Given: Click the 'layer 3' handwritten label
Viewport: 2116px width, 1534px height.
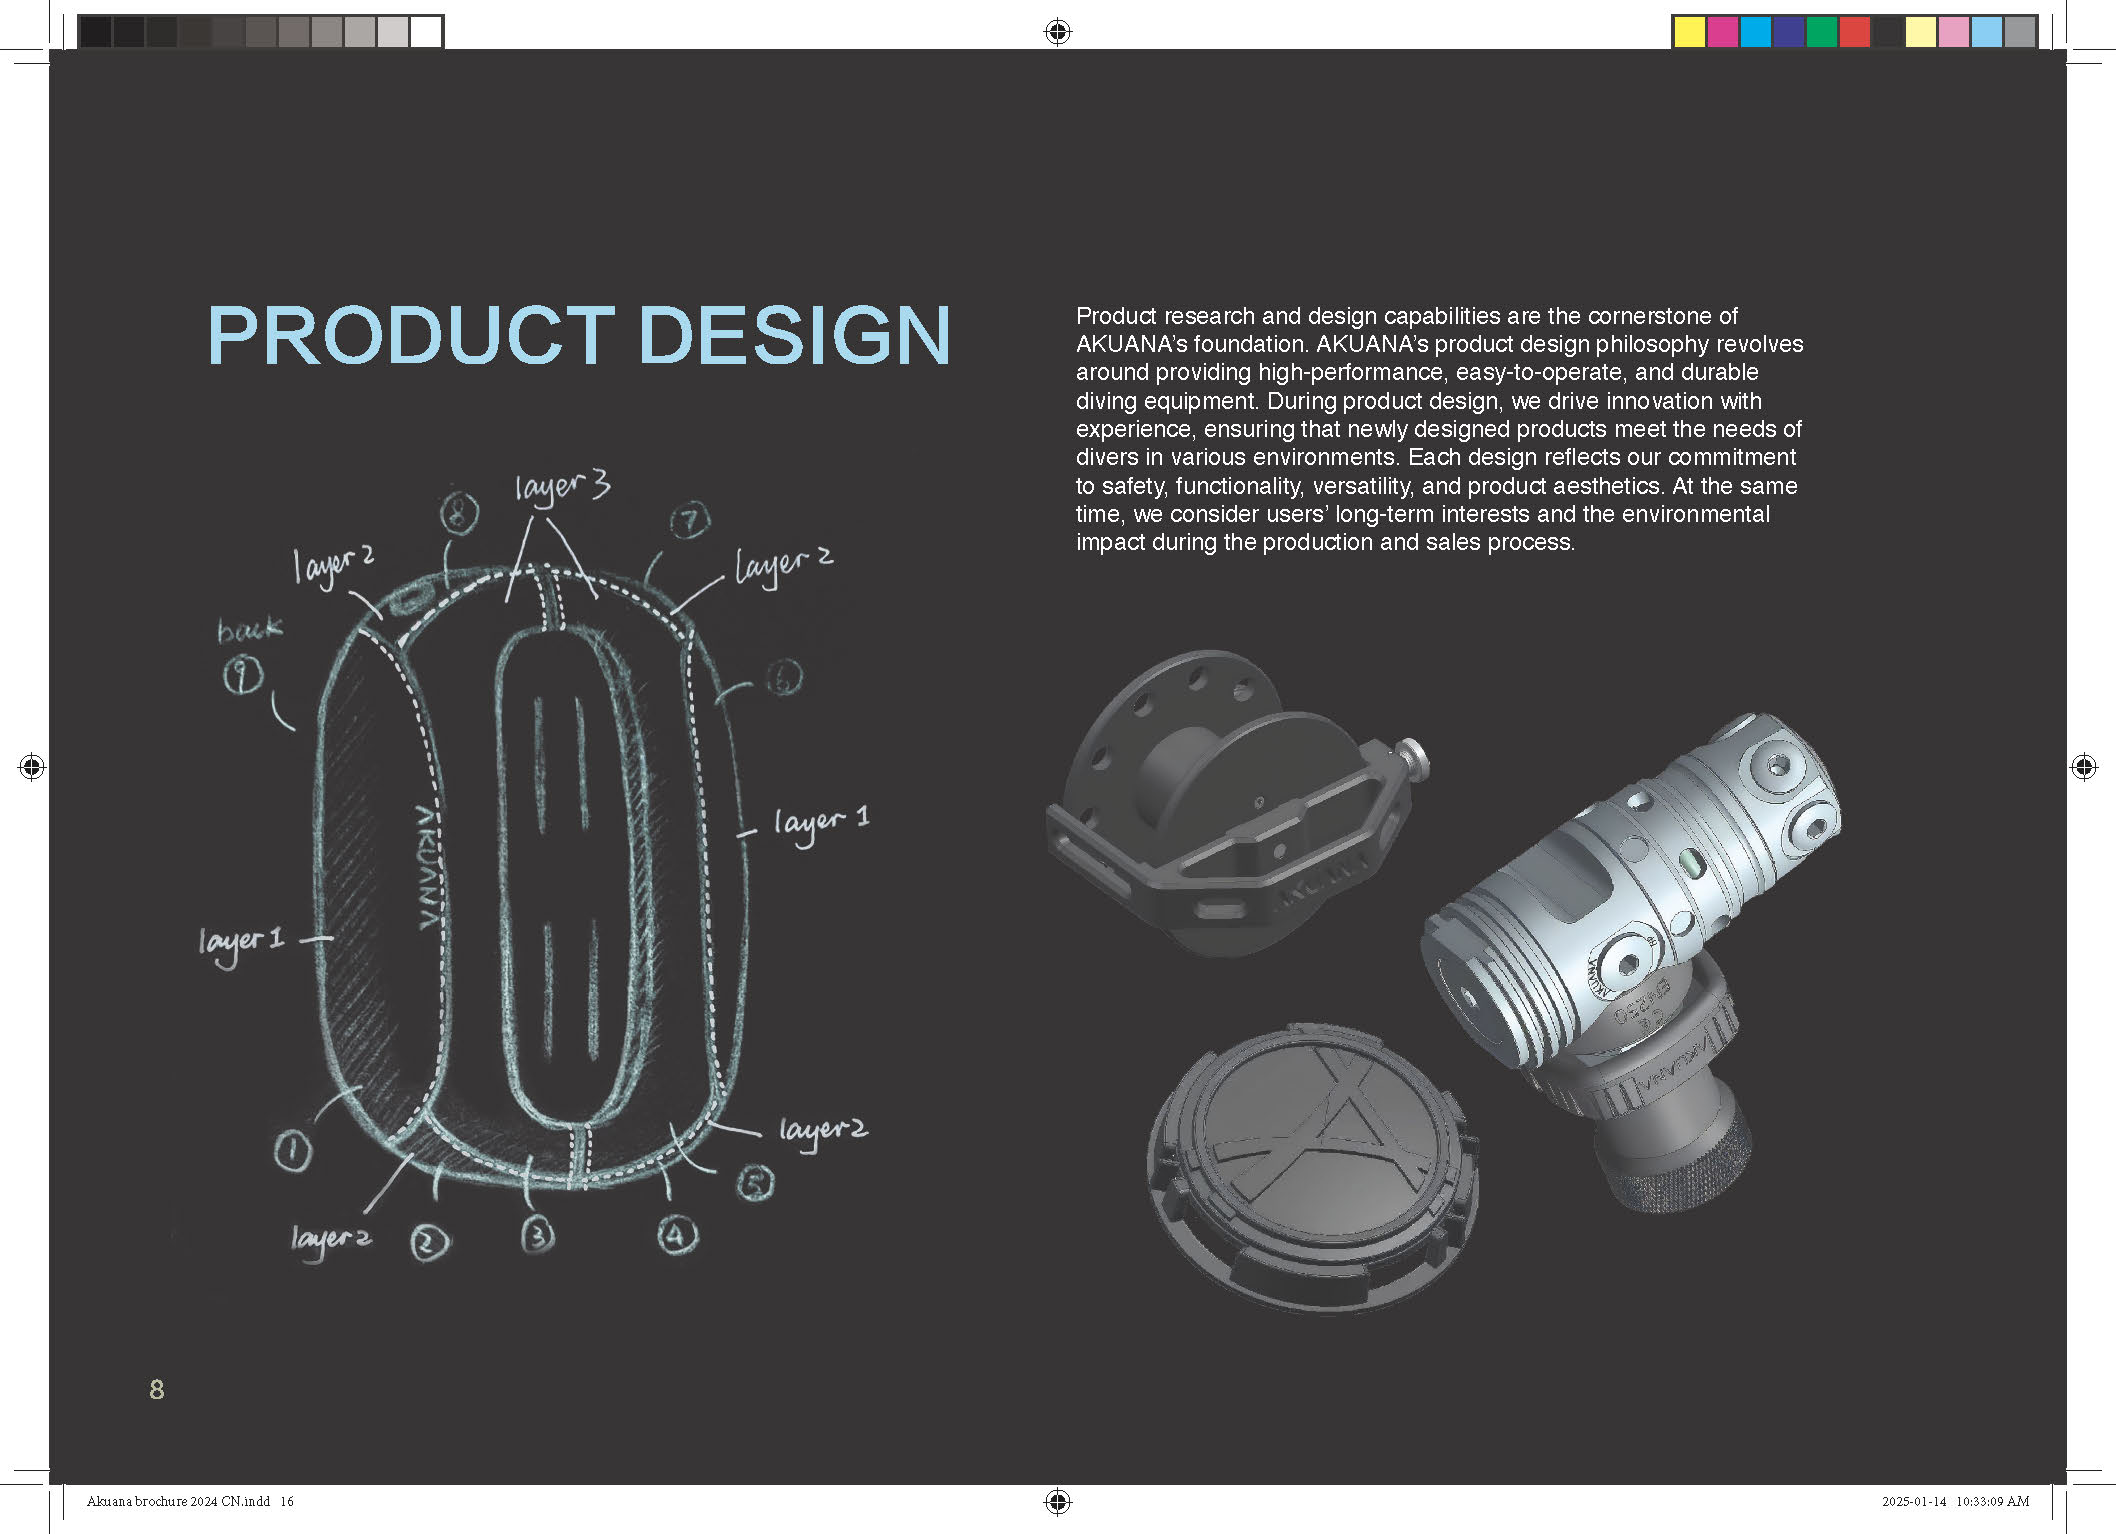Looking at the screenshot, I should tap(562, 487).
